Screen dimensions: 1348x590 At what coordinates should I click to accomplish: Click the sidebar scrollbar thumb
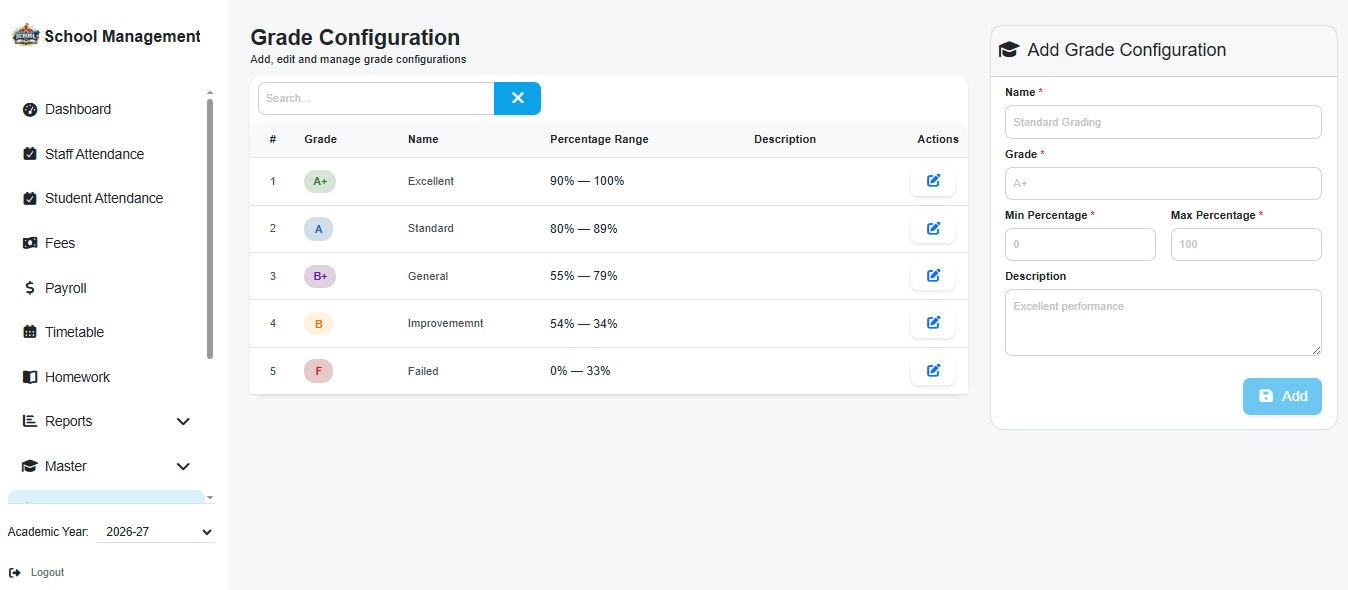click(x=210, y=228)
